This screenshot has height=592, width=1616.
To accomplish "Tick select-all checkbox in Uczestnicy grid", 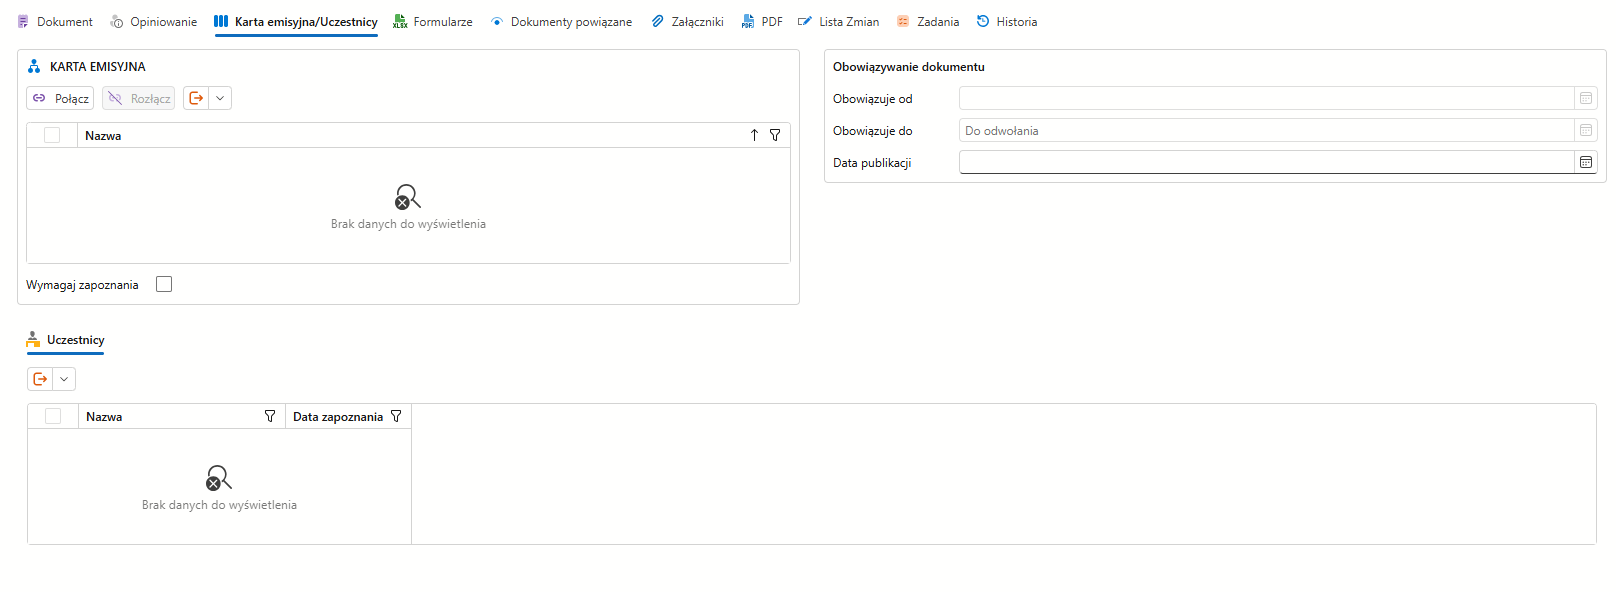I will click(x=53, y=416).
